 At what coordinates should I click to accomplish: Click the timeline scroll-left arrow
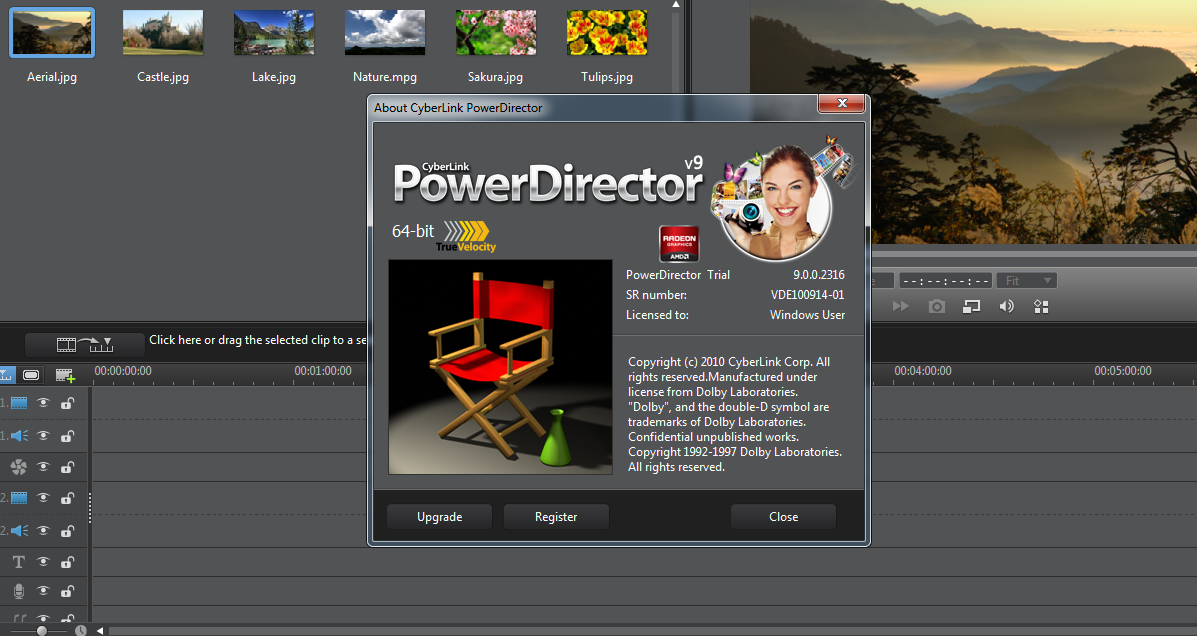[100, 631]
